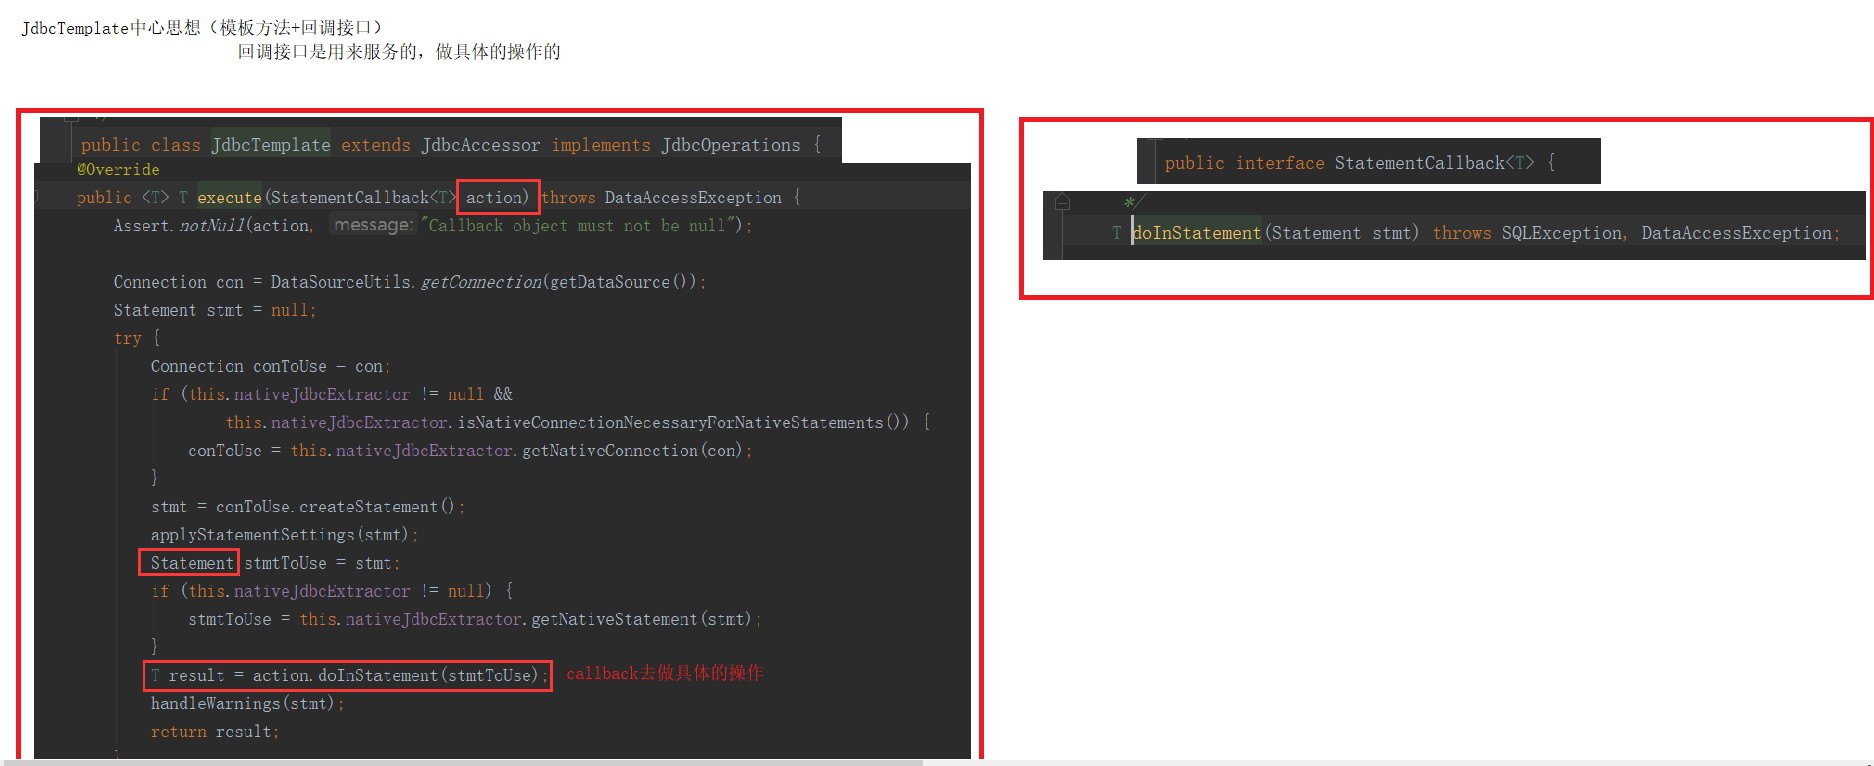The height and width of the screenshot is (766, 1874).
Task: Click SQLException in the interface throws clause
Action: tap(1562, 233)
